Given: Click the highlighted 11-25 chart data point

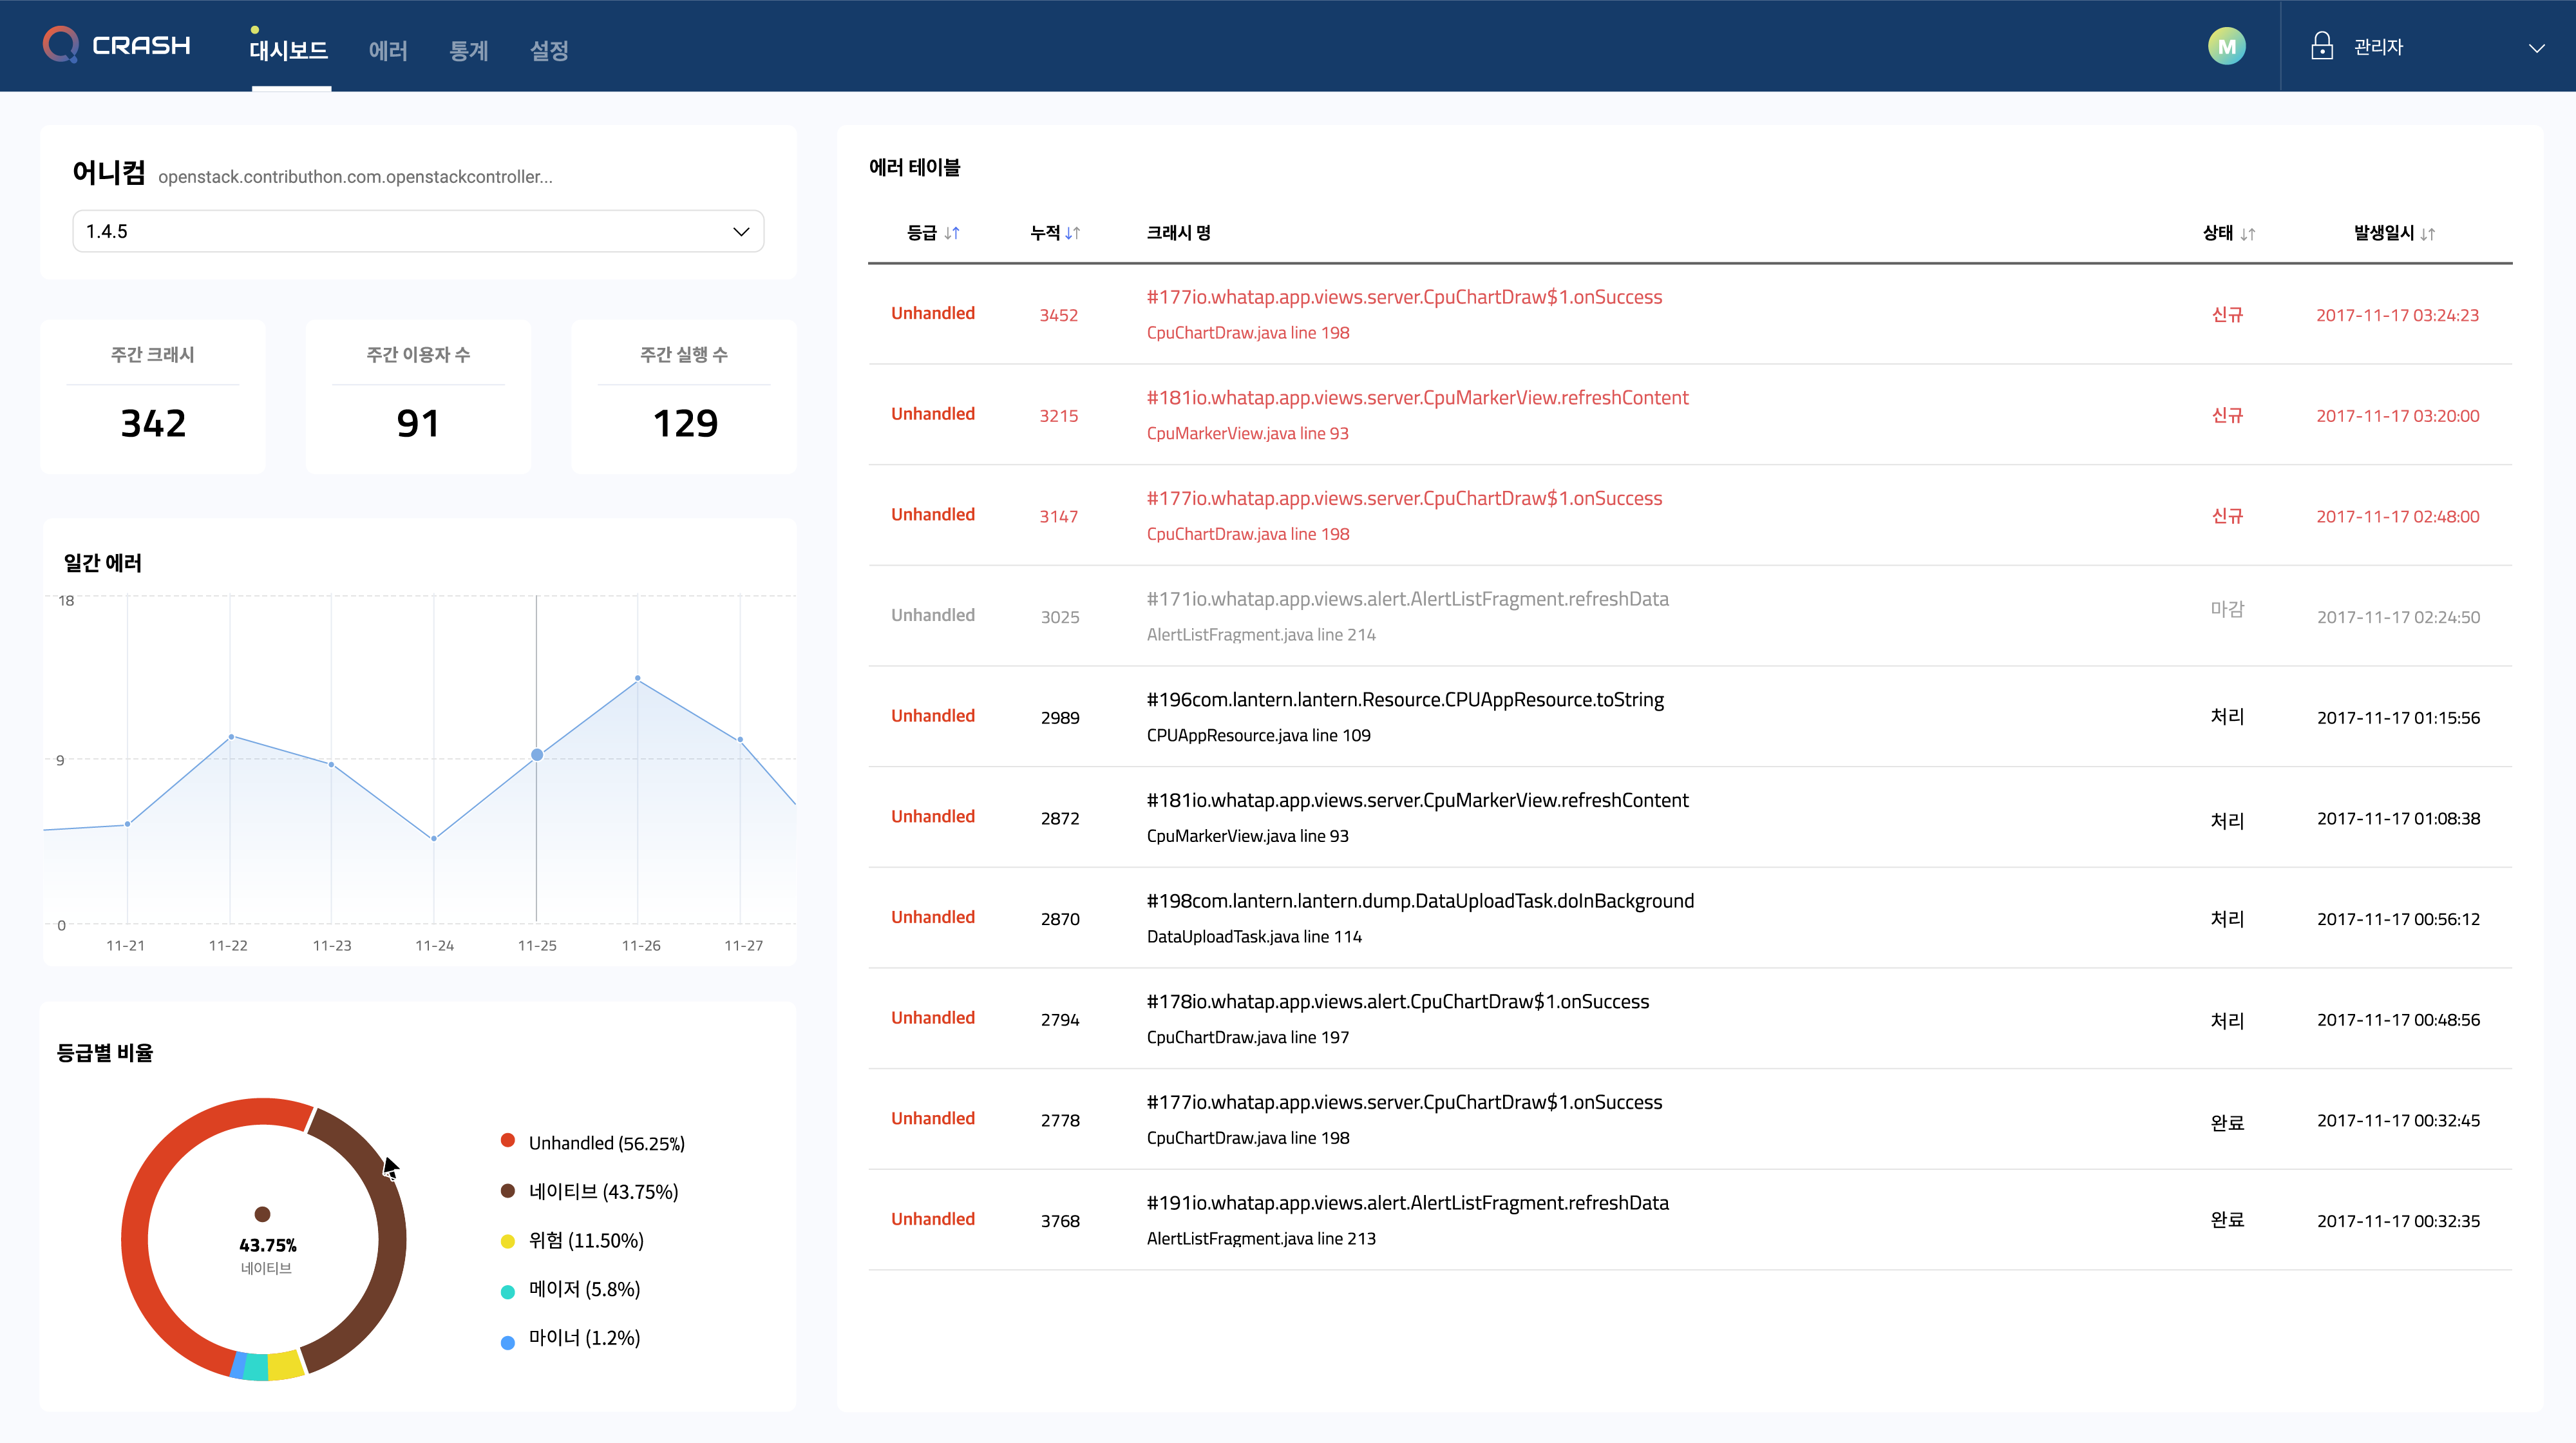Looking at the screenshot, I should coord(537,755).
